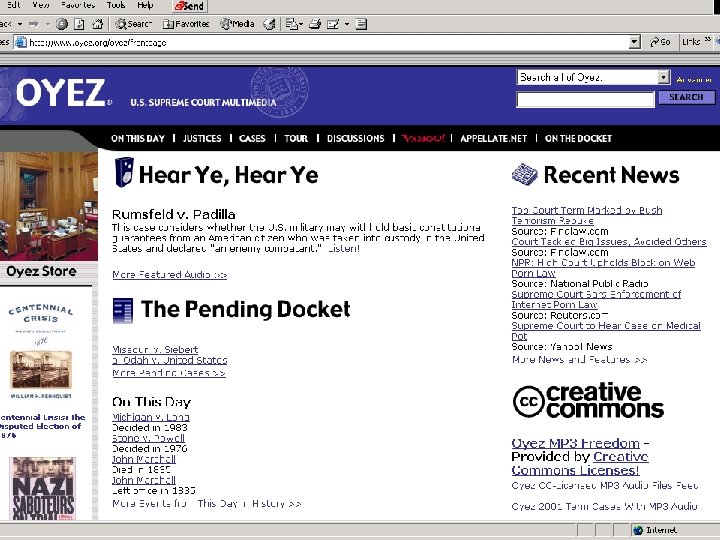Open ON THE DOCKET nav item
The height and width of the screenshot is (540, 720).
tap(578, 139)
